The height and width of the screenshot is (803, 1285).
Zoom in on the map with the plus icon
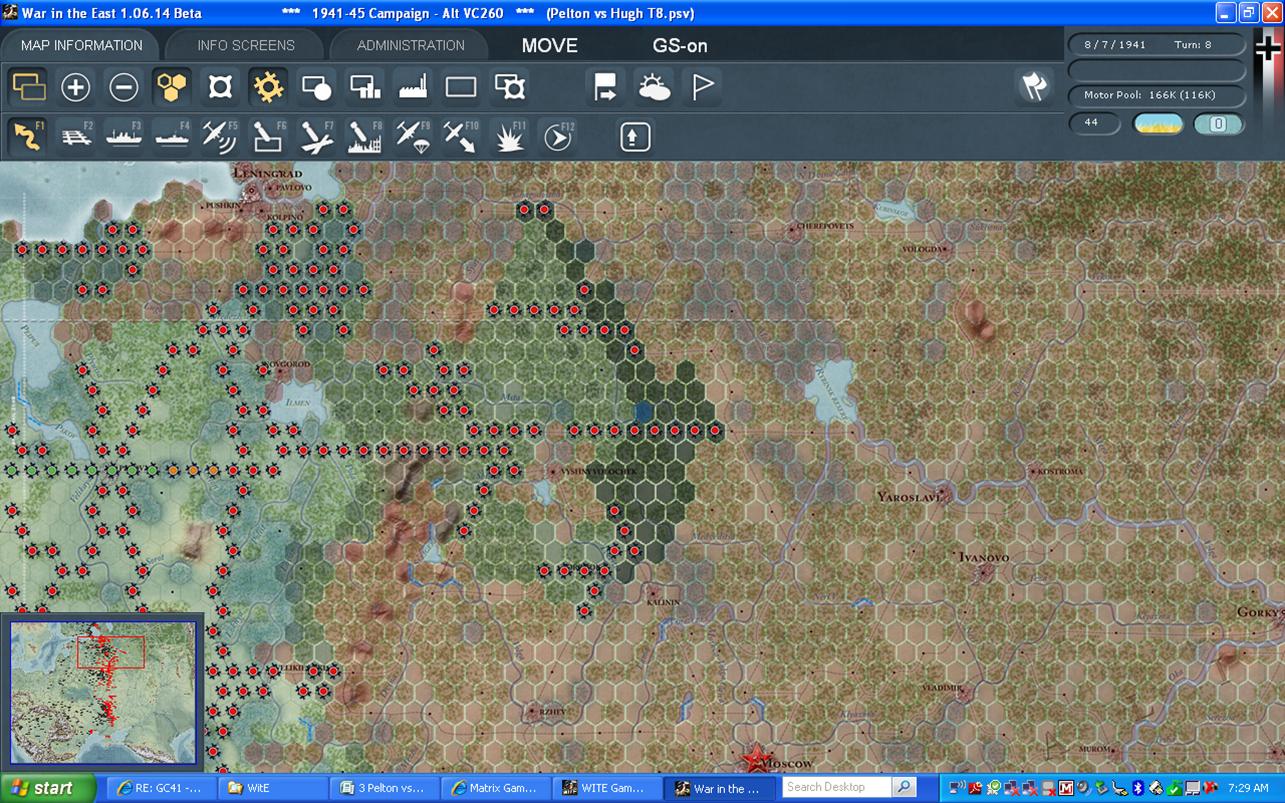pos(76,87)
